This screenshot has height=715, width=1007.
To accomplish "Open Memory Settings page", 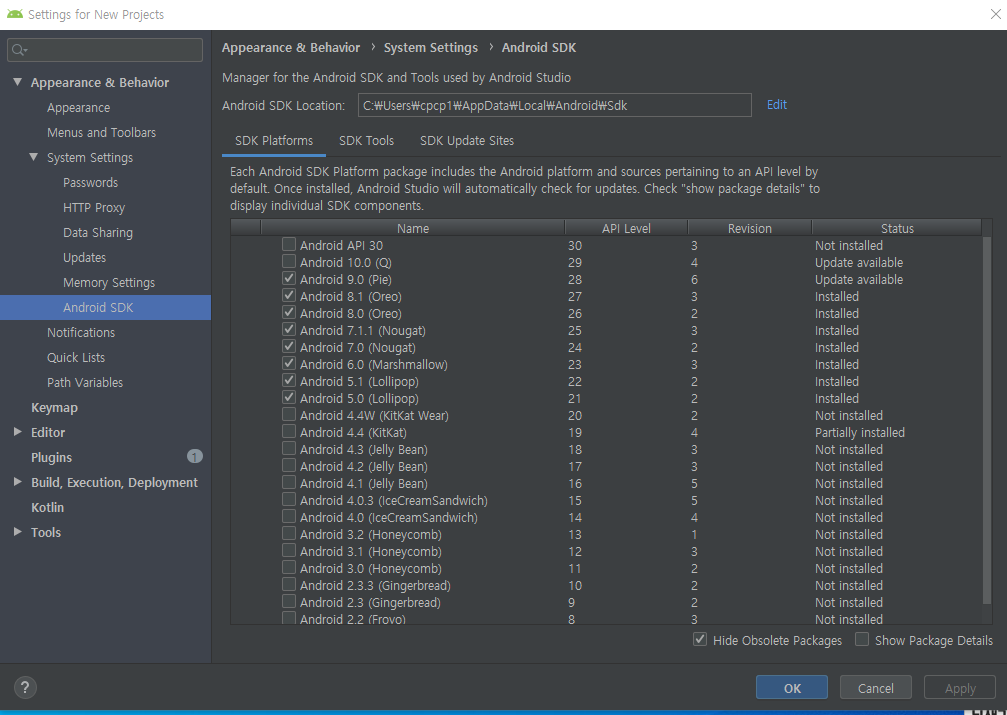I will pyautogui.click(x=109, y=283).
